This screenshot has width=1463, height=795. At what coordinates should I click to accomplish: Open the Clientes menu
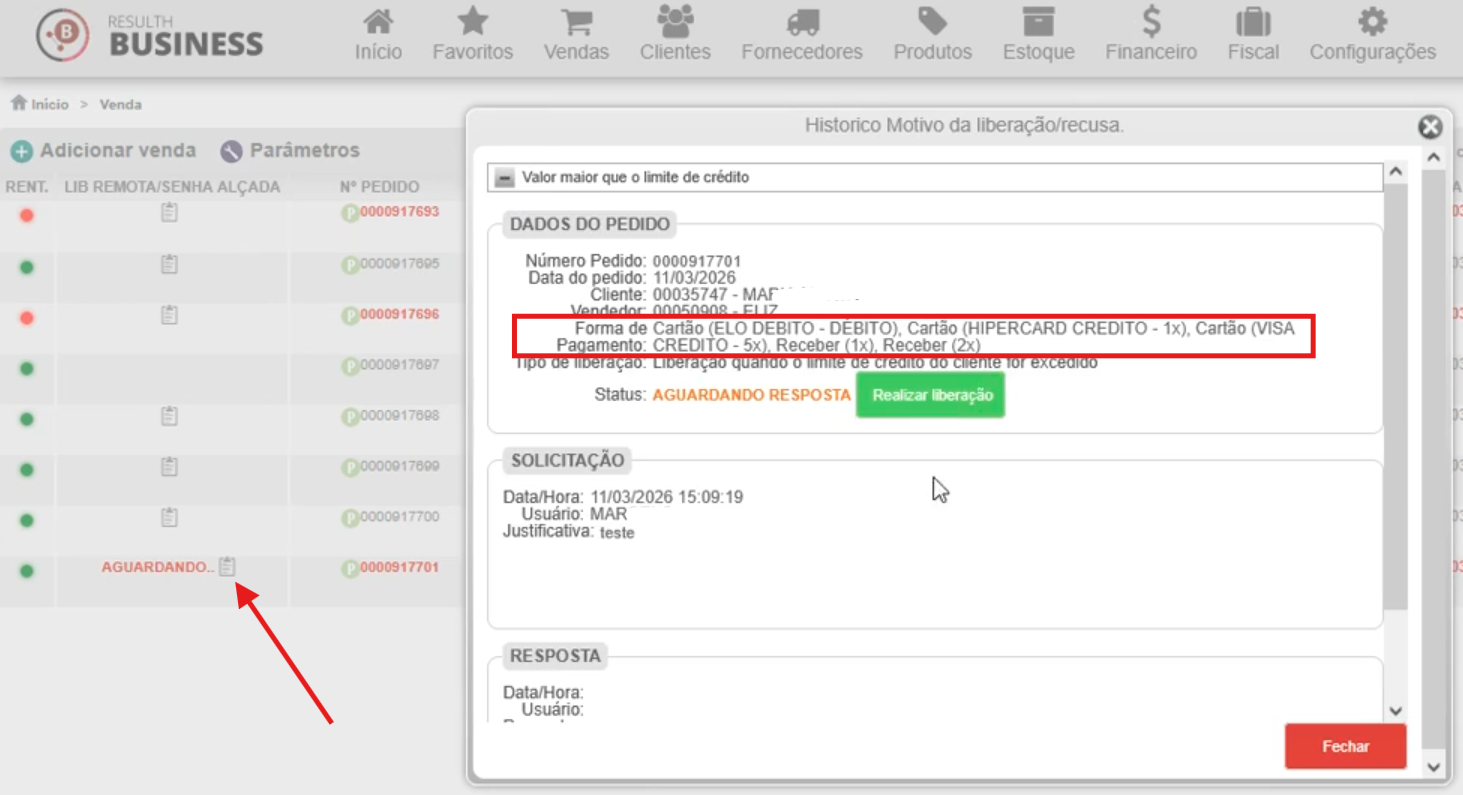pyautogui.click(x=675, y=34)
